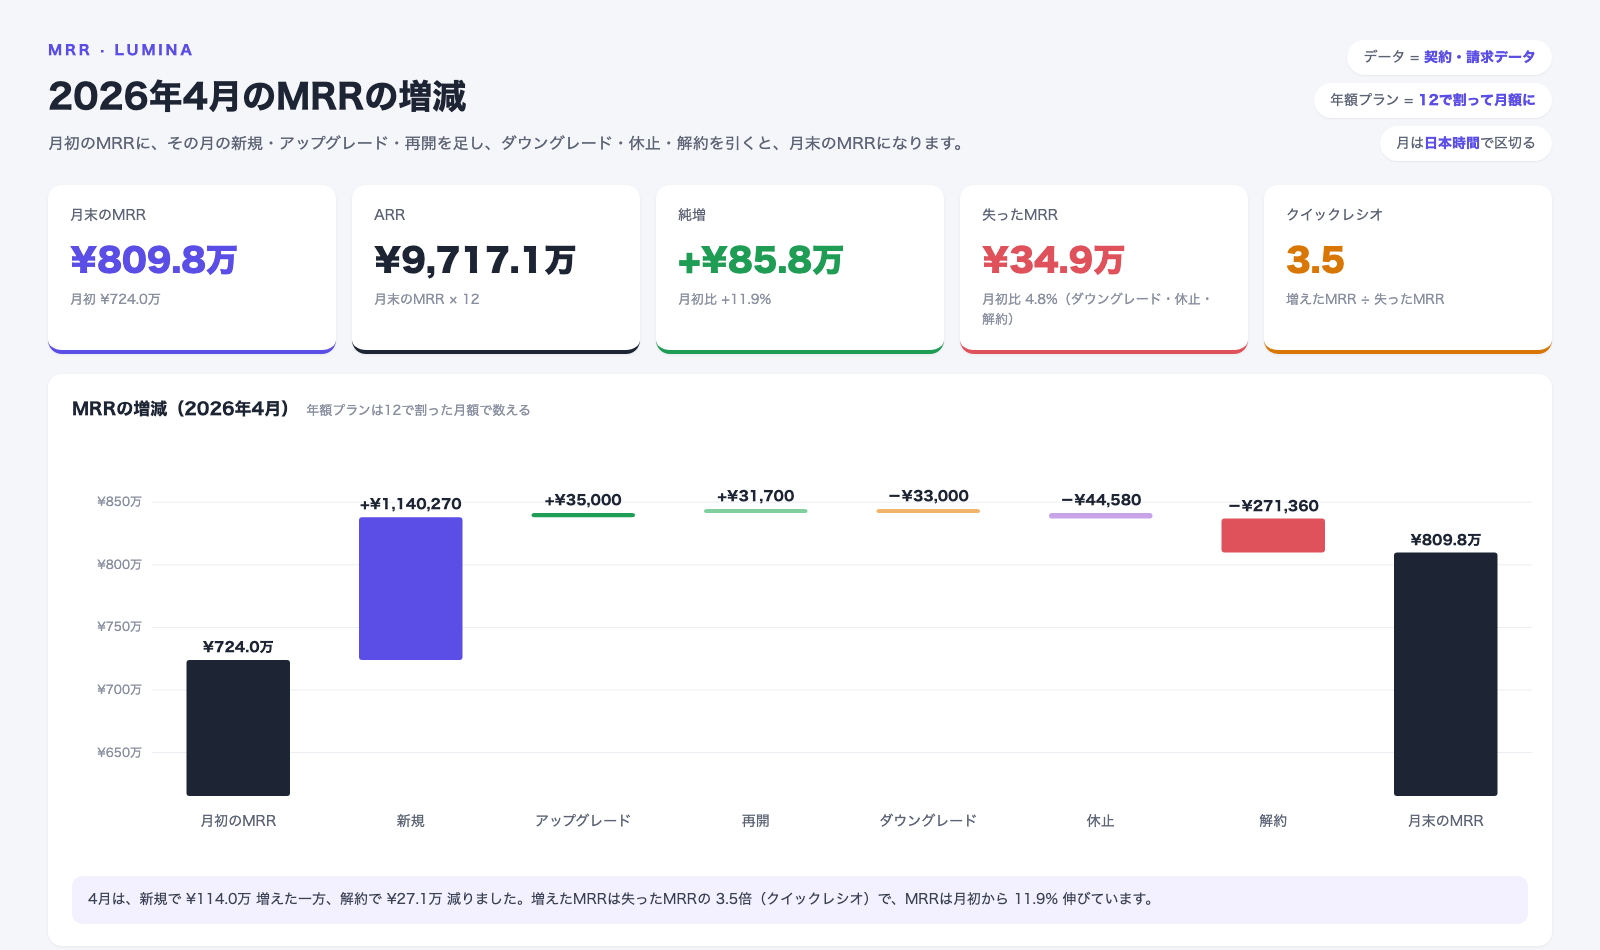Click the 月初 ¥724.0万 subtext
Viewport: 1600px width, 950px height.
pyautogui.click(x=115, y=299)
